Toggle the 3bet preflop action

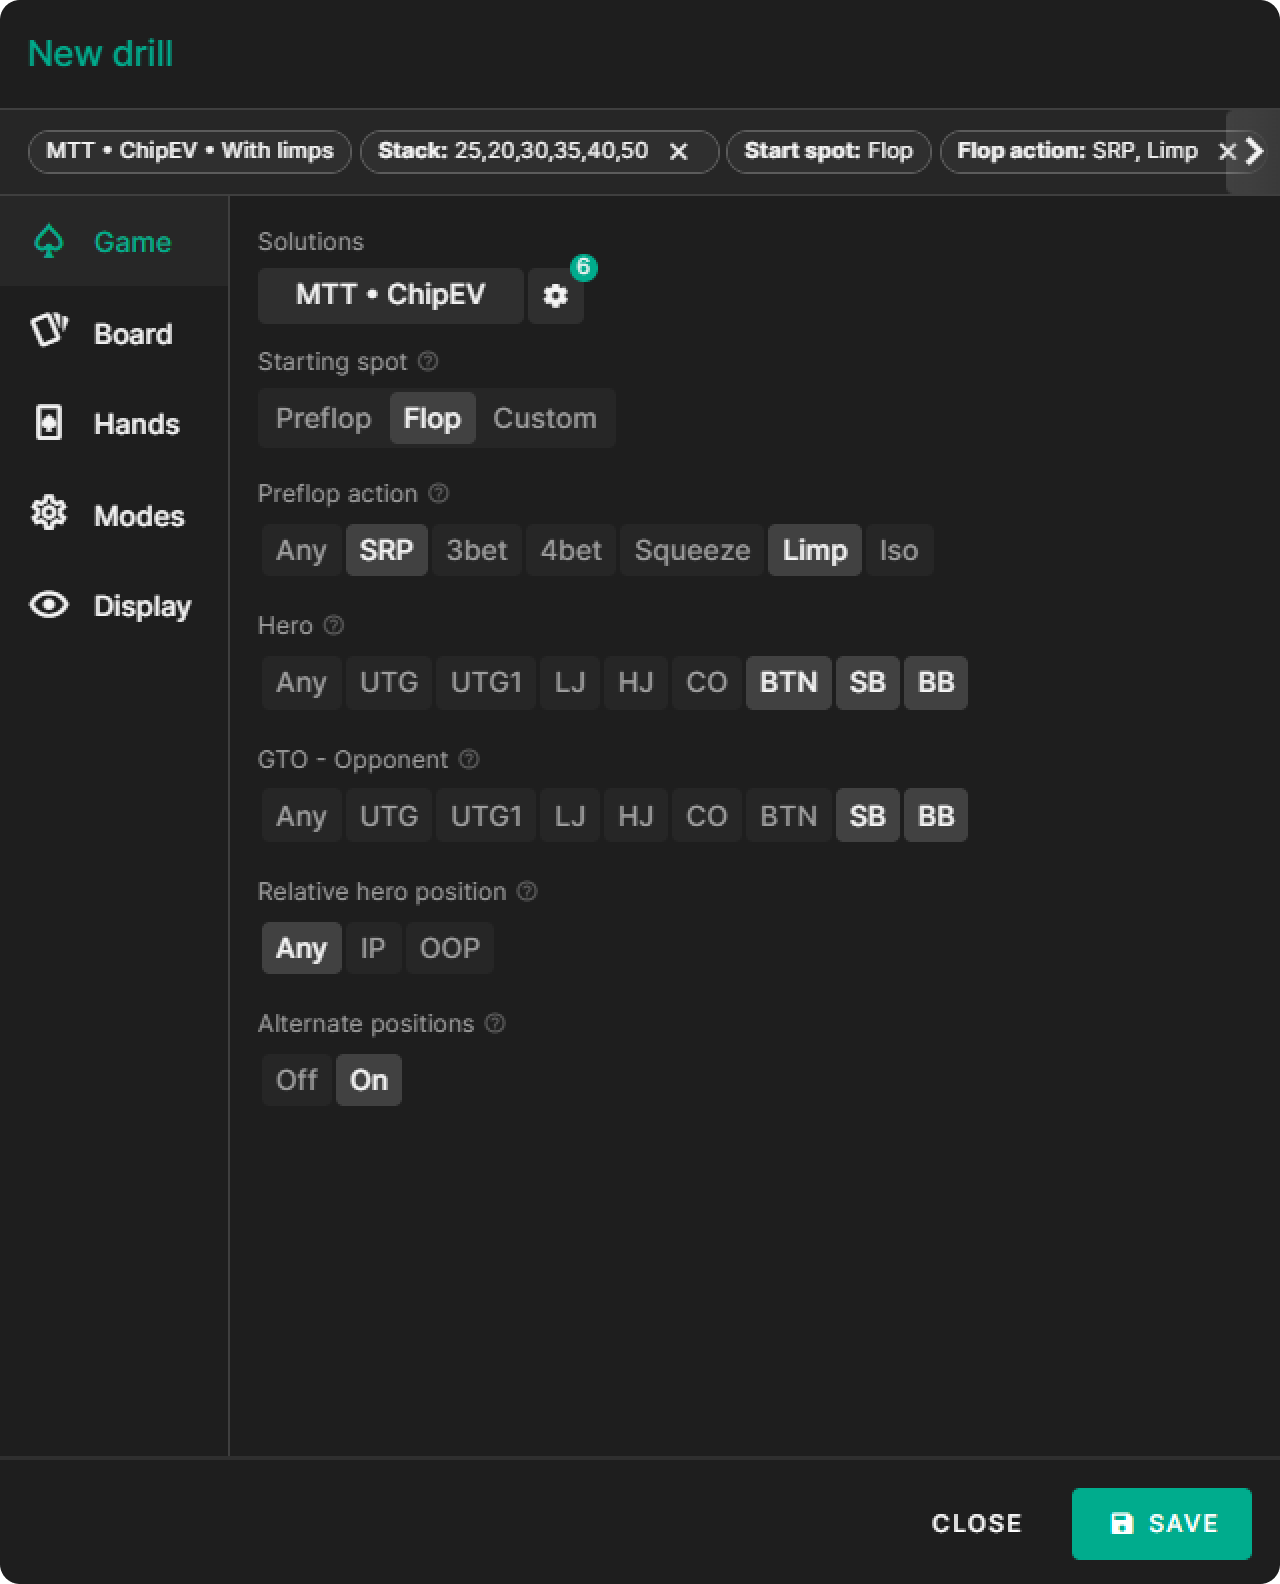click(477, 550)
